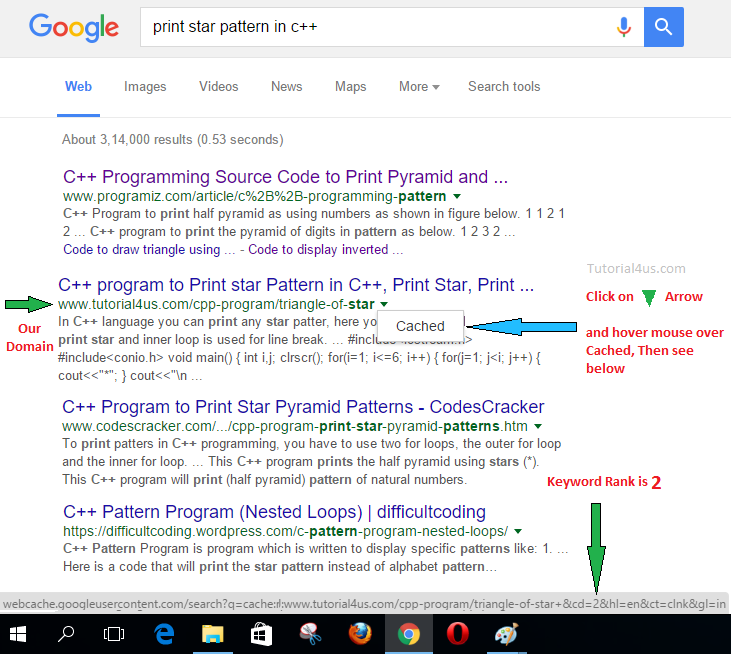Select the Cached menu entry
The height and width of the screenshot is (656, 732).
tap(420, 326)
